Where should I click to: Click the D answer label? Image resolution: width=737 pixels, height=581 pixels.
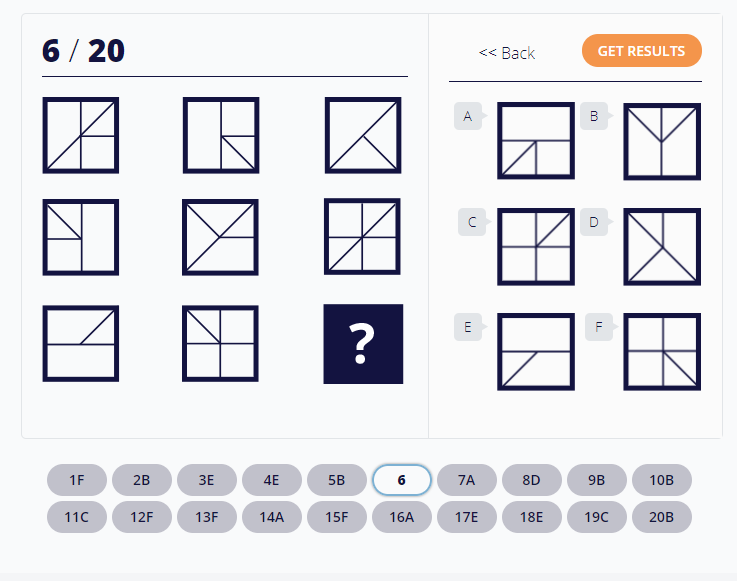coord(594,222)
